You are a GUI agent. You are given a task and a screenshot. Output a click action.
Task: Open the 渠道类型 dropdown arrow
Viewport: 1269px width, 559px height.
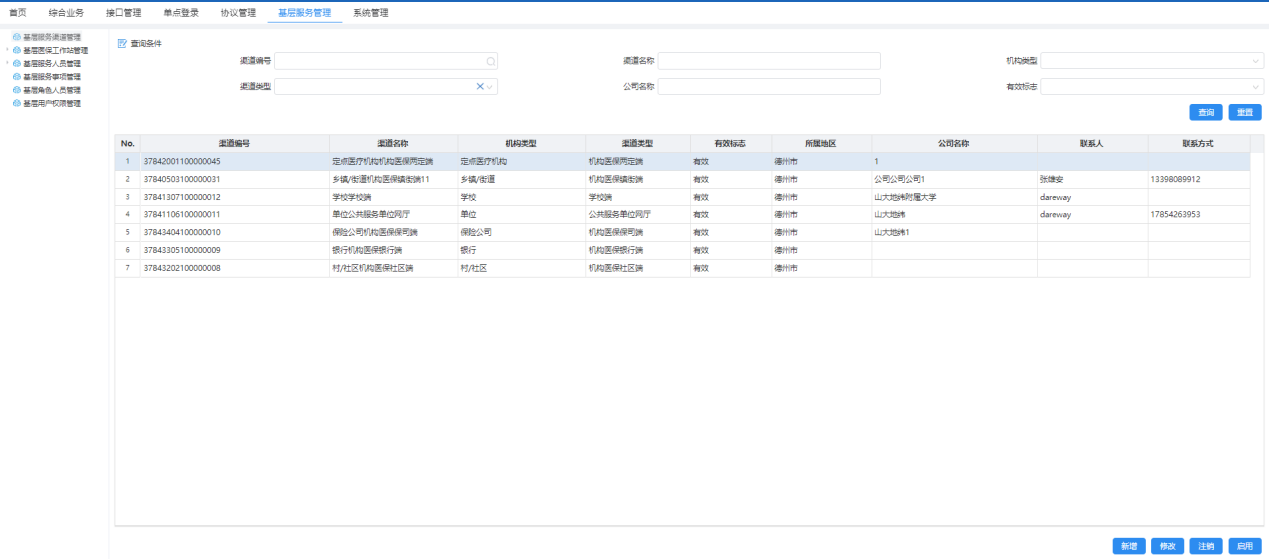[491, 87]
